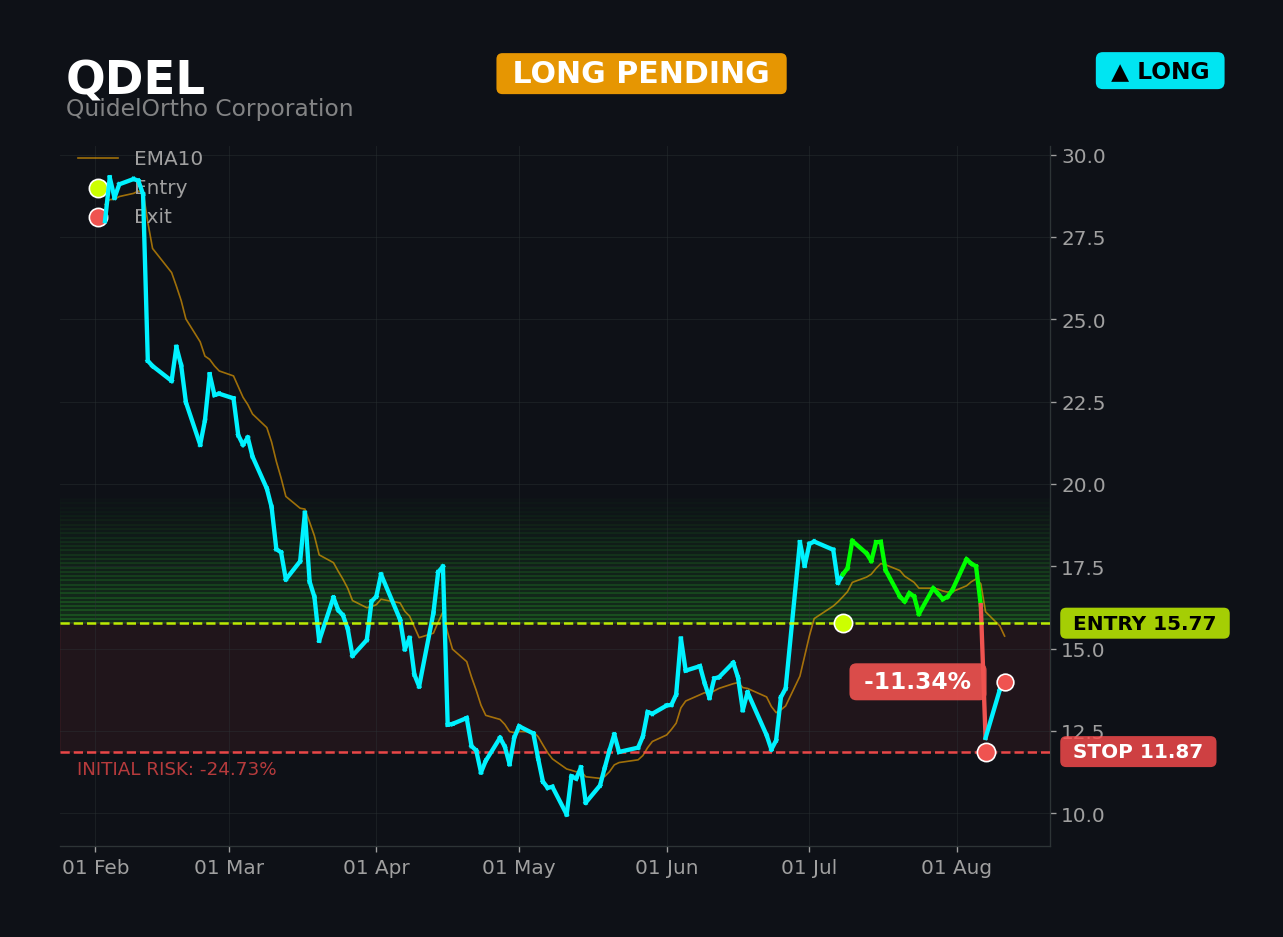The height and width of the screenshot is (937, 1283).
Task: Select the 01 Apr date label
Action: coord(376,868)
